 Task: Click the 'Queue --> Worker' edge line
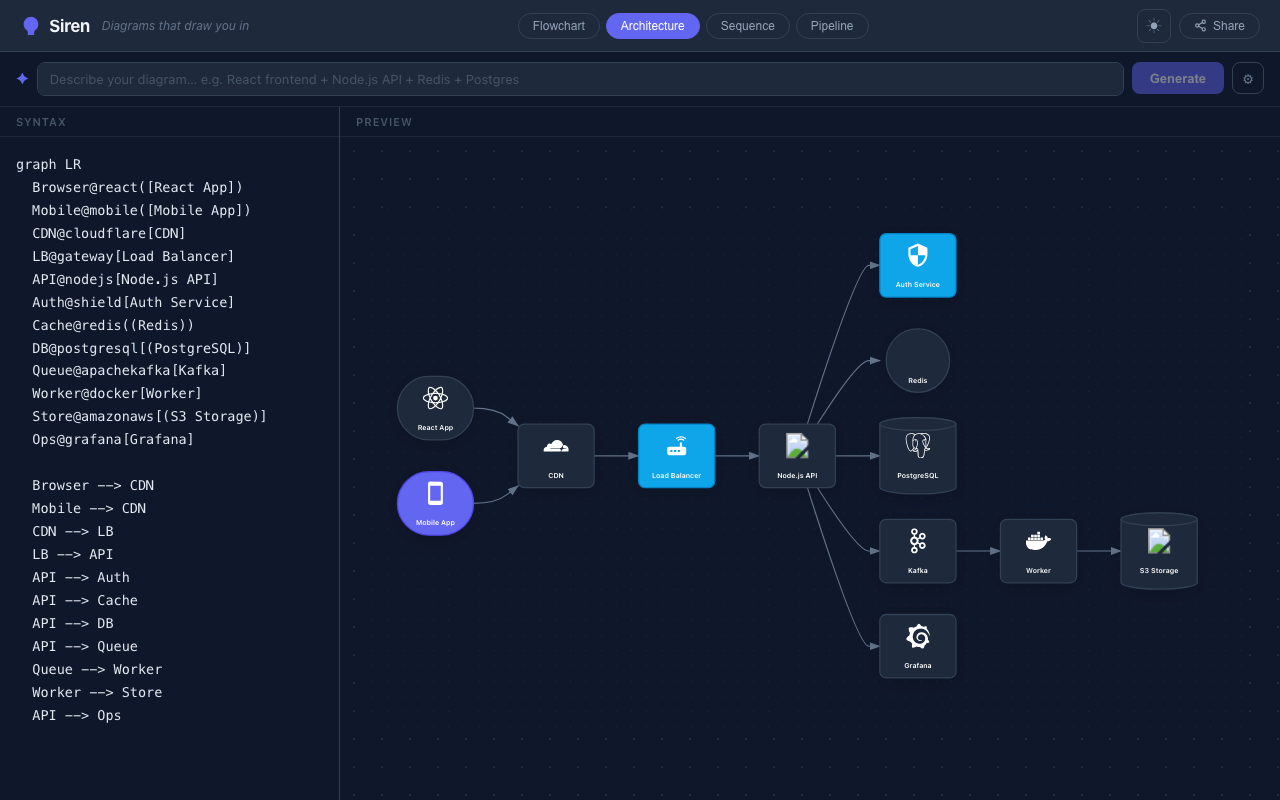[97, 669]
